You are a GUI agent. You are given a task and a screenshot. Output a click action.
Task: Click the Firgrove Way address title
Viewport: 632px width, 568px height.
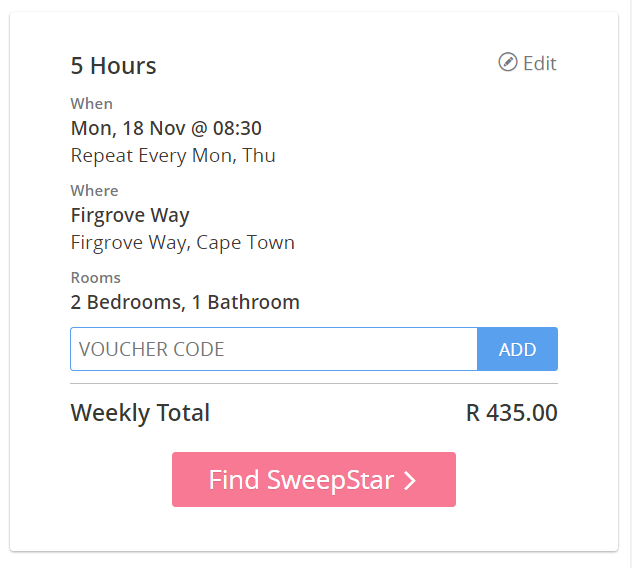130,215
